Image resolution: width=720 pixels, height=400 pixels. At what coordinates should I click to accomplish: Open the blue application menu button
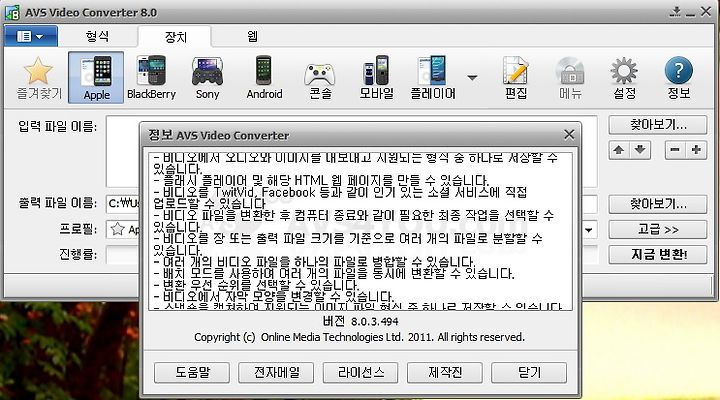(31, 36)
